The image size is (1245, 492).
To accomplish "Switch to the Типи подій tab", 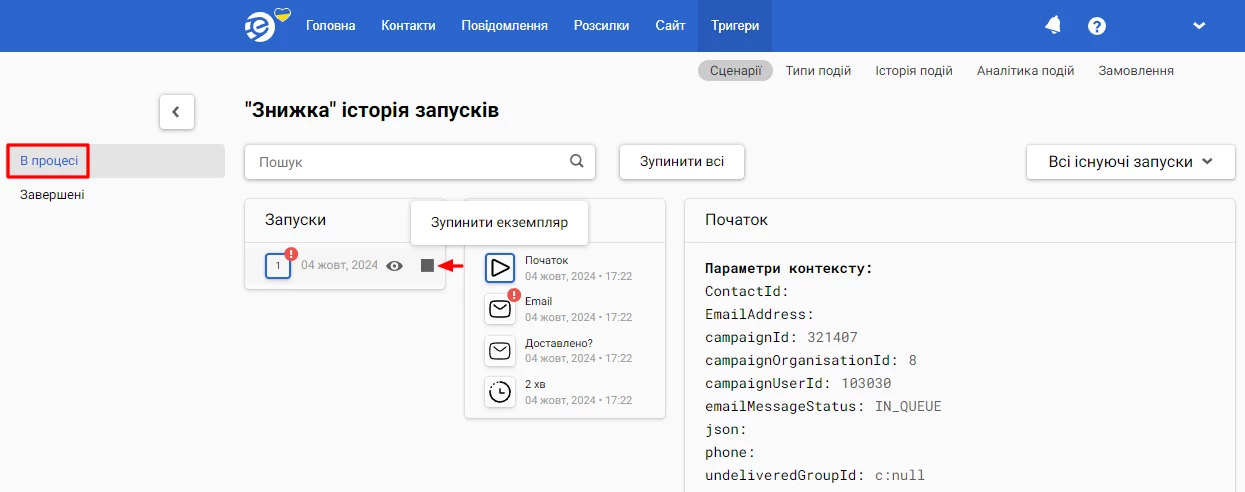I will tap(818, 71).
